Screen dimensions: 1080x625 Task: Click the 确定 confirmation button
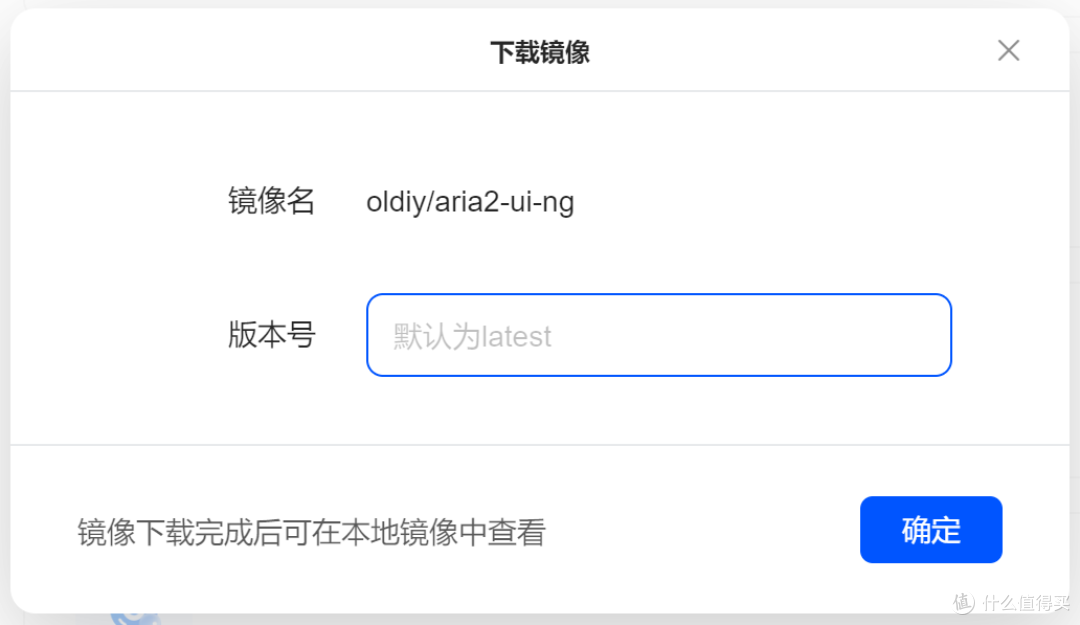click(x=931, y=529)
